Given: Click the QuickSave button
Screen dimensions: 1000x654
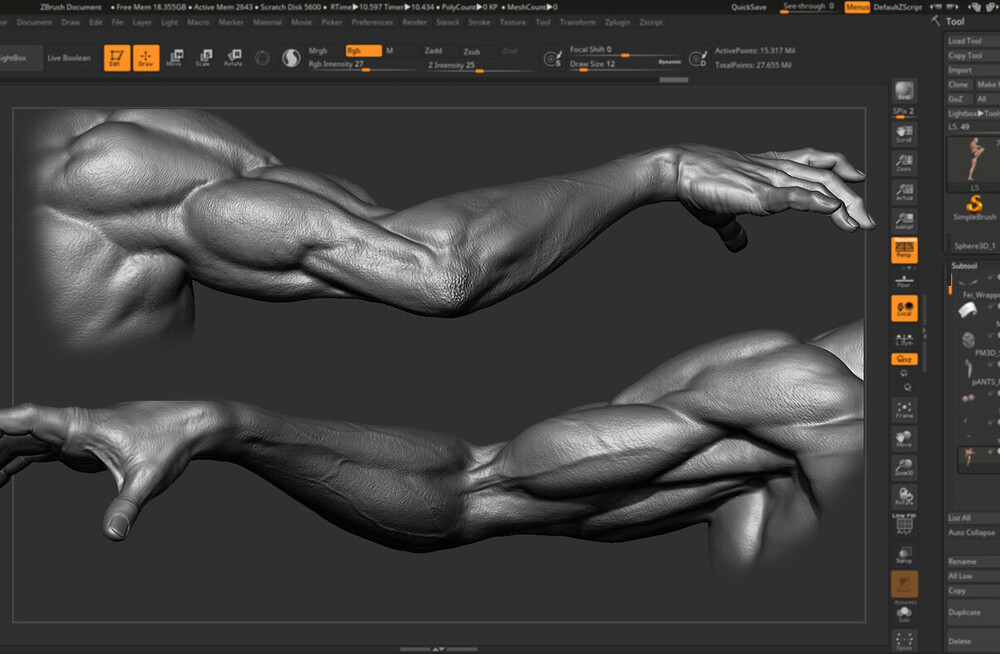Looking at the screenshot, I should tap(749, 7).
